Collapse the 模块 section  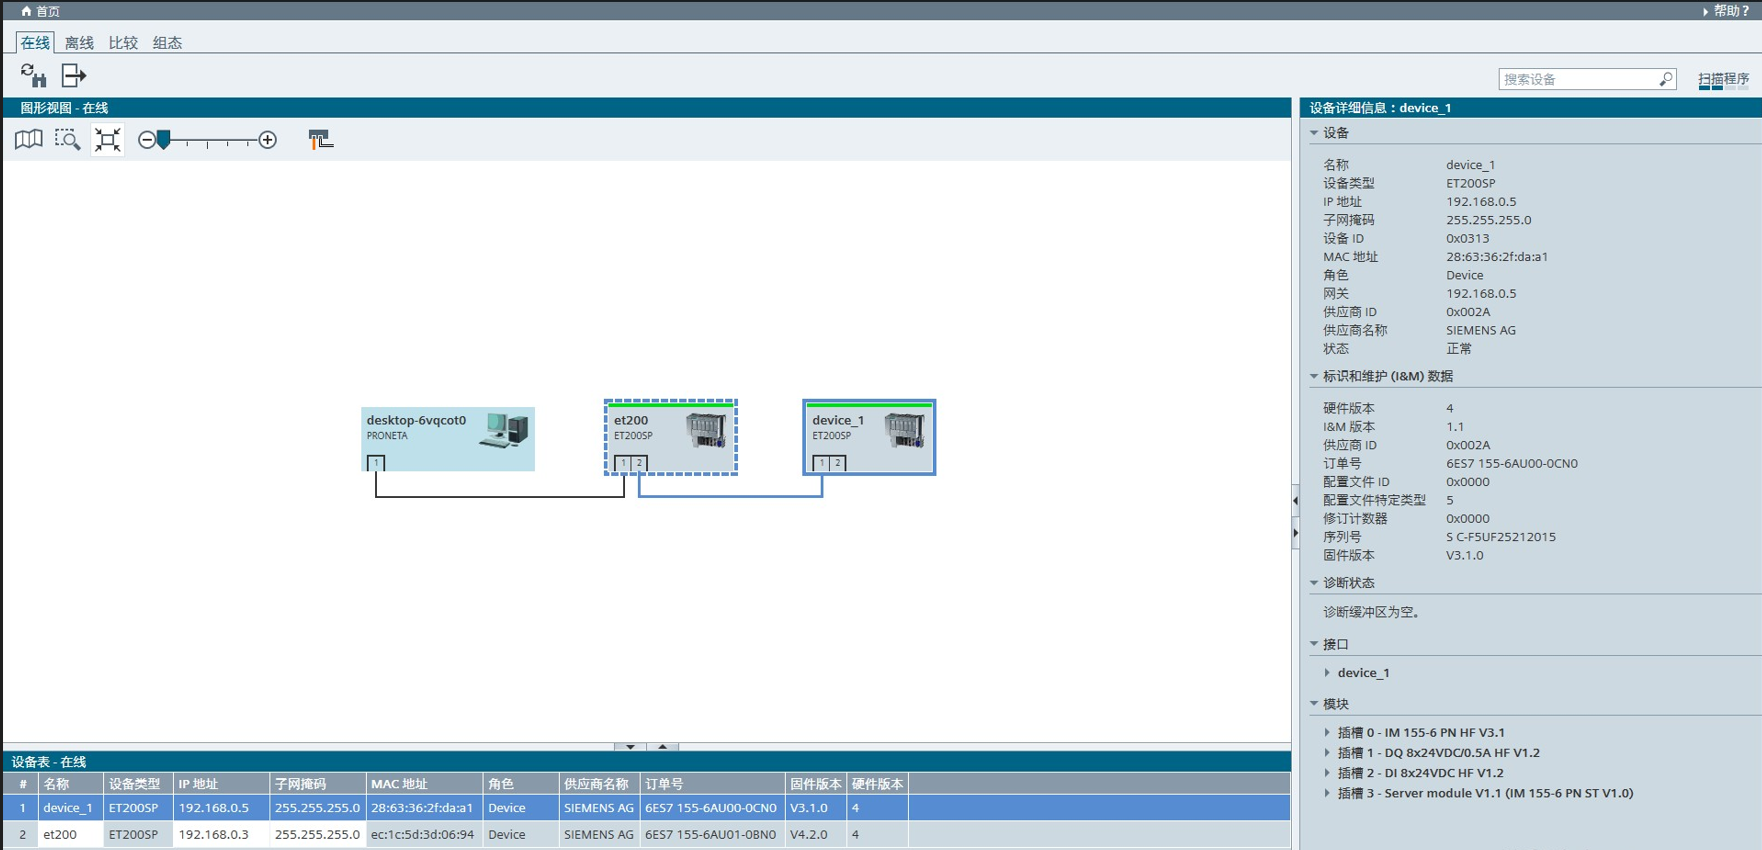tap(1314, 704)
